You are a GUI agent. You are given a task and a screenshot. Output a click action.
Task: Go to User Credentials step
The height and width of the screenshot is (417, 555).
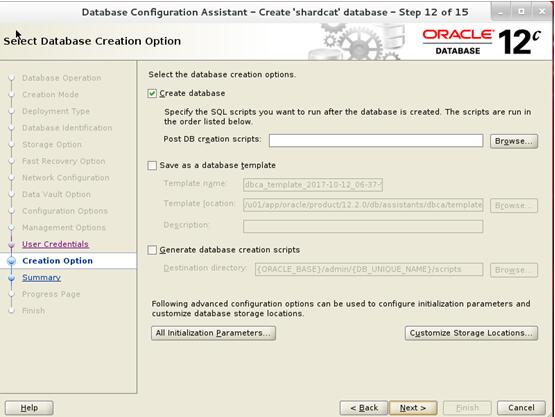[x=55, y=244]
